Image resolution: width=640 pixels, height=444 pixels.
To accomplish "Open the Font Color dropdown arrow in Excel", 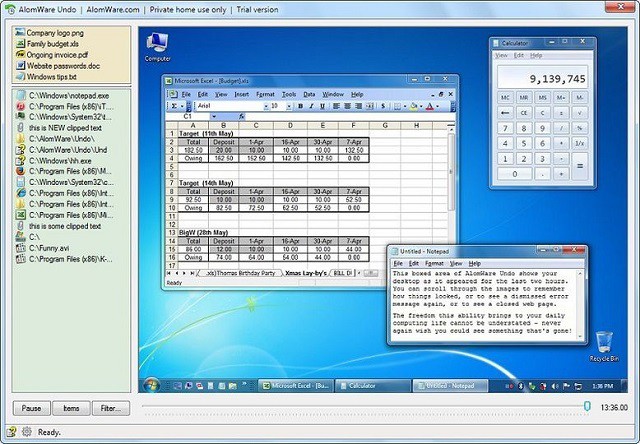I will click(437, 106).
